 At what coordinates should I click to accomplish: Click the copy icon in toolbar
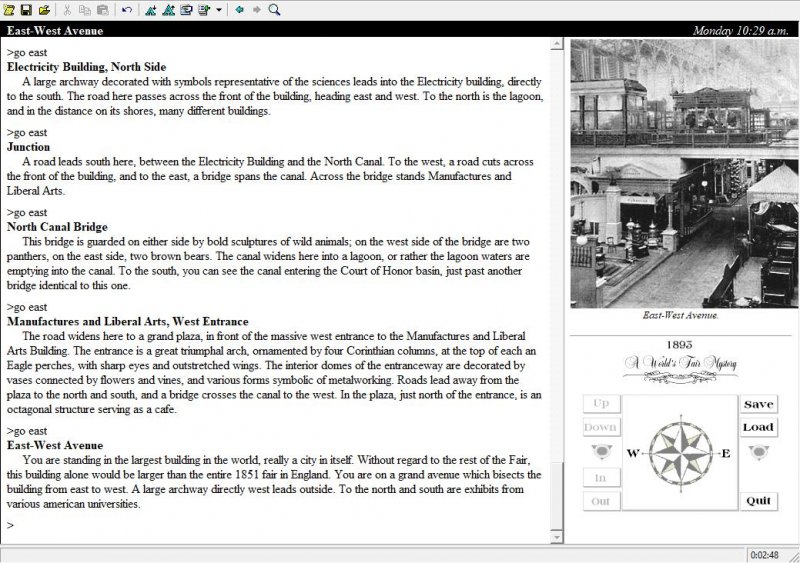pos(85,10)
